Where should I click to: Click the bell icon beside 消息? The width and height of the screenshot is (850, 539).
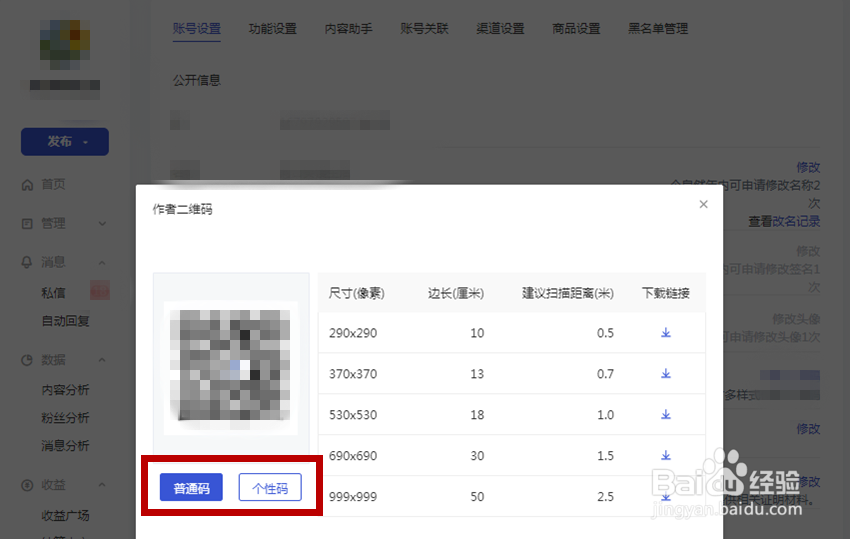pyautogui.click(x=27, y=262)
